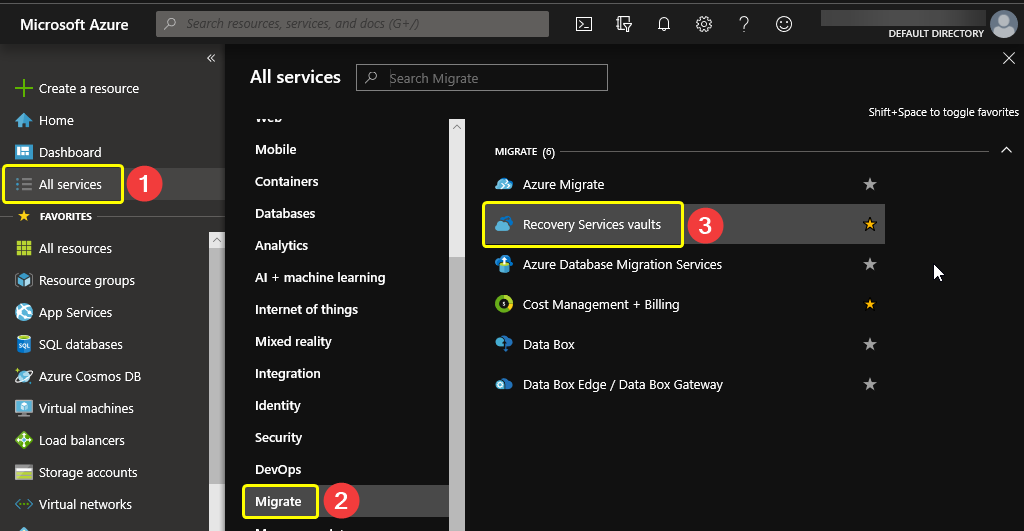1024x531 pixels.
Task: Collapse the MIGRATE section chevron
Action: click(x=1006, y=150)
